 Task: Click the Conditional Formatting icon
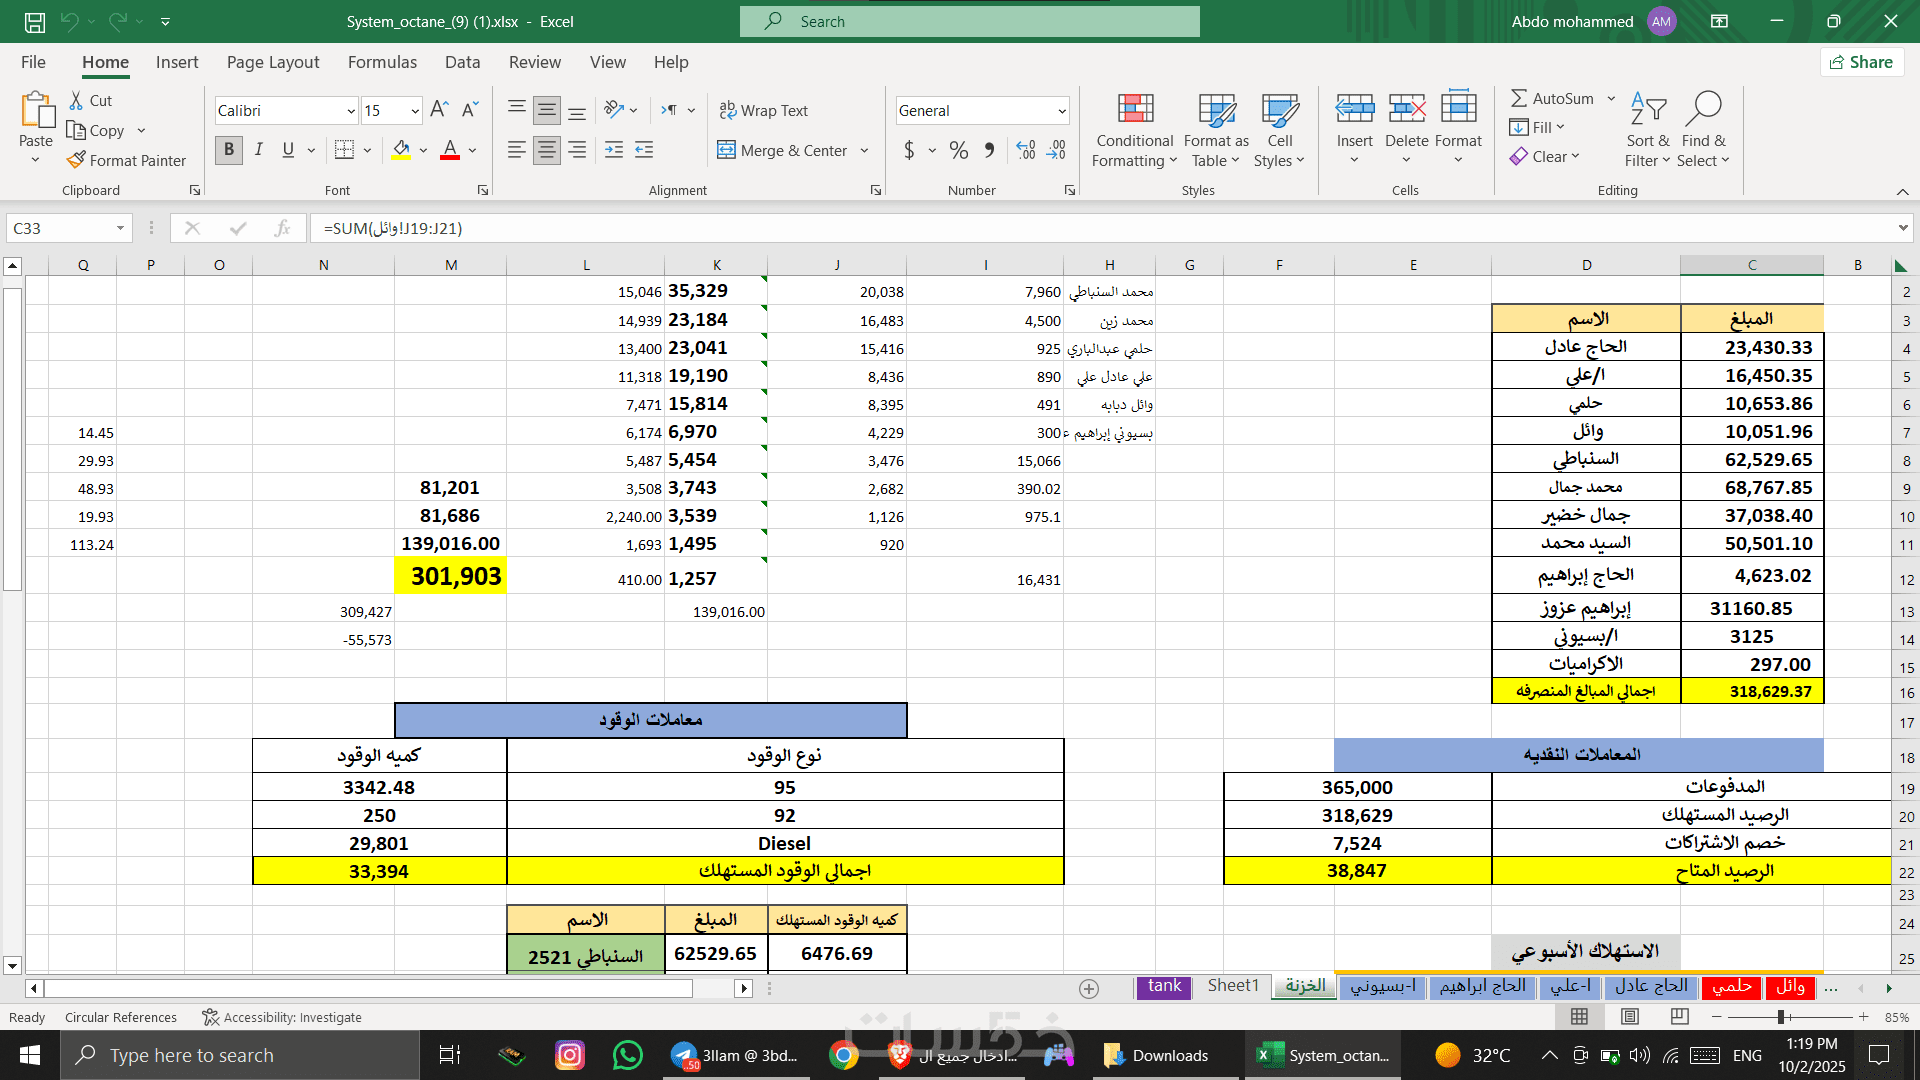(x=1135, y=109)
